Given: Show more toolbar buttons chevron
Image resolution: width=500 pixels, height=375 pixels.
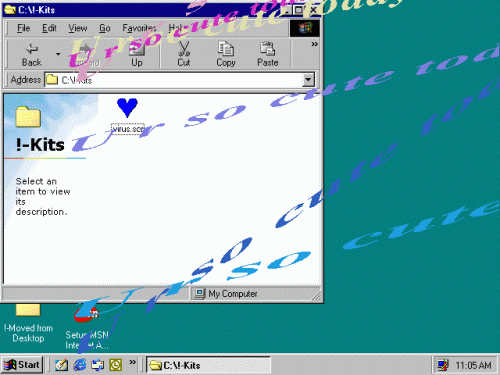Looking at the screenshot, I should (x=314, y=44).
